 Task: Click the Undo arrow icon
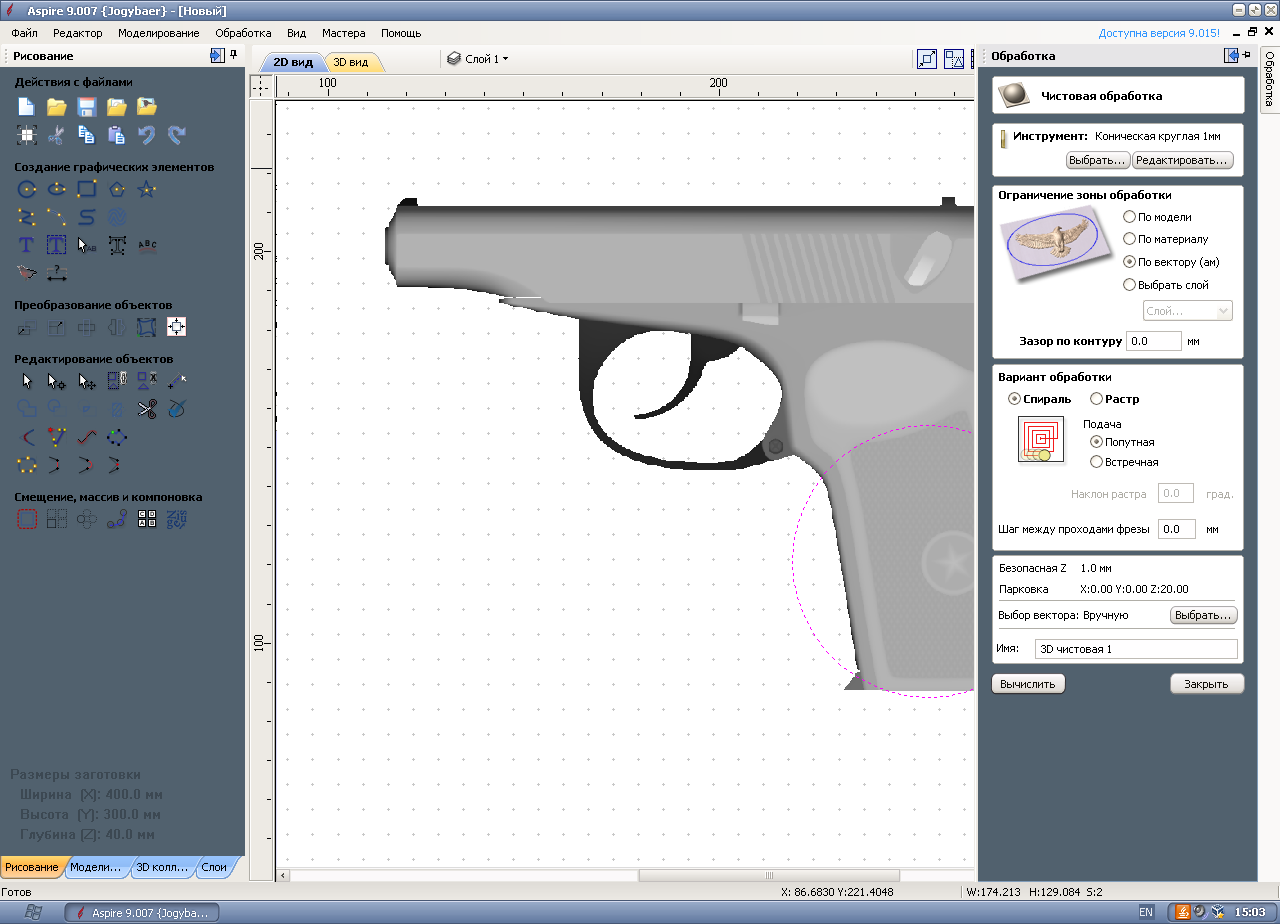(147, 135)
